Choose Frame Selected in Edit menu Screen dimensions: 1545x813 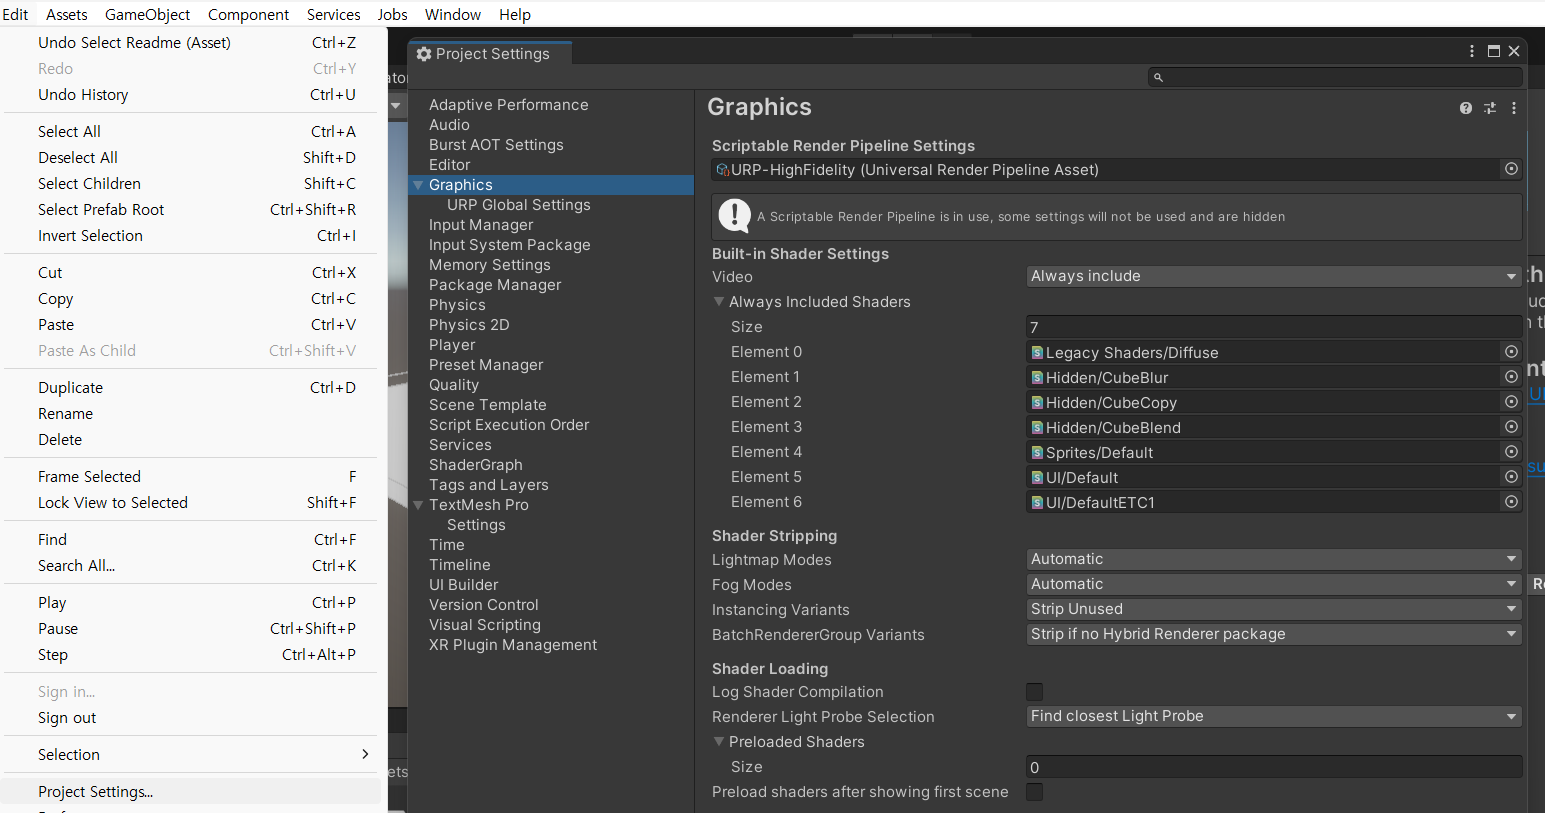(x=192, y=477)
